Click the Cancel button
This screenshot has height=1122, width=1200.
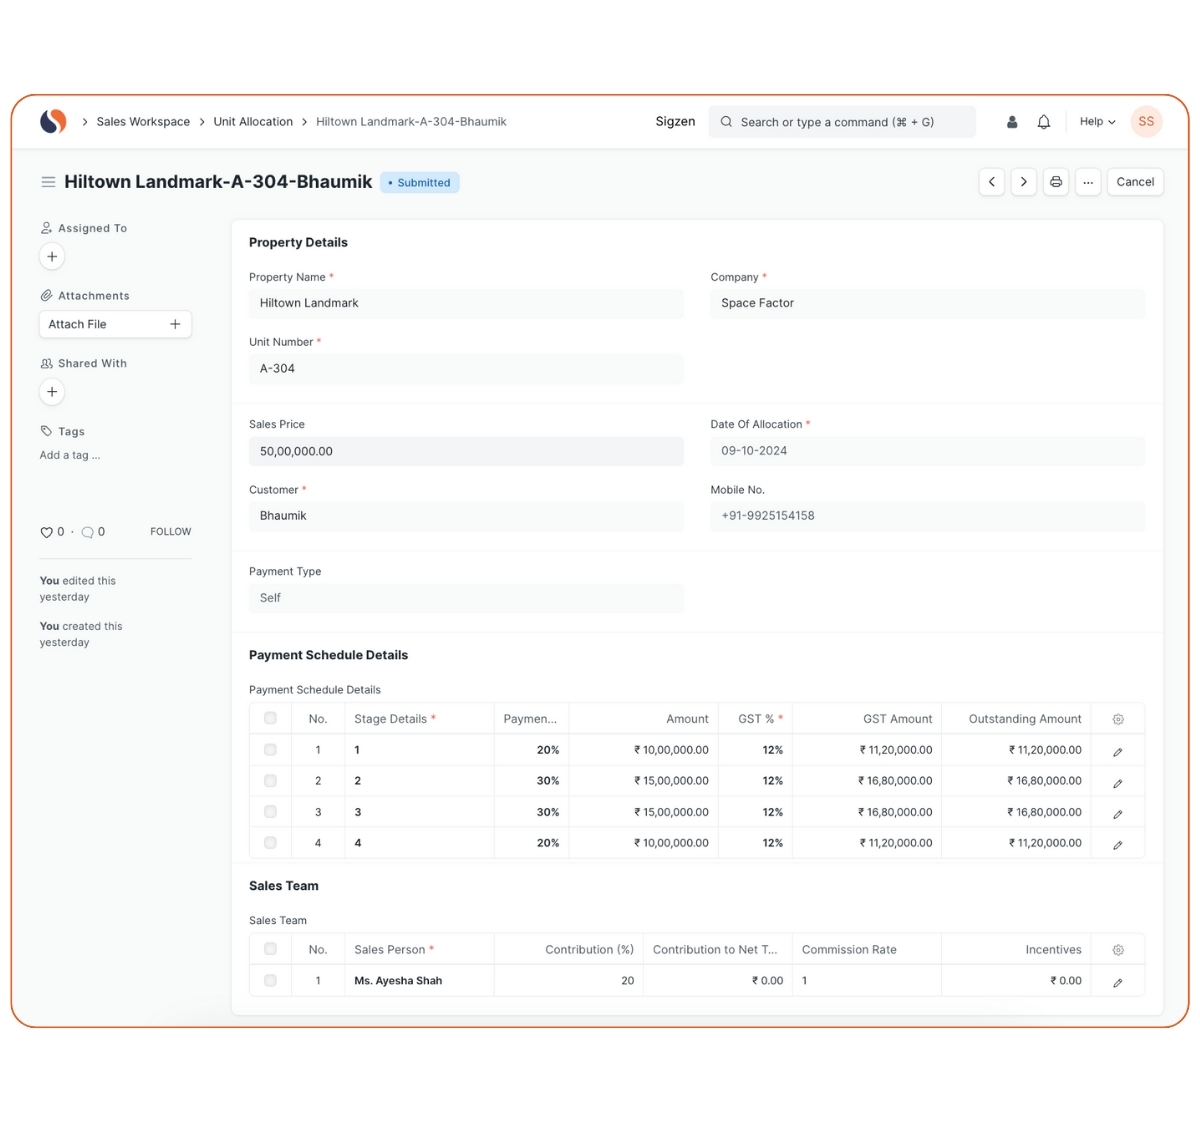1135,182
